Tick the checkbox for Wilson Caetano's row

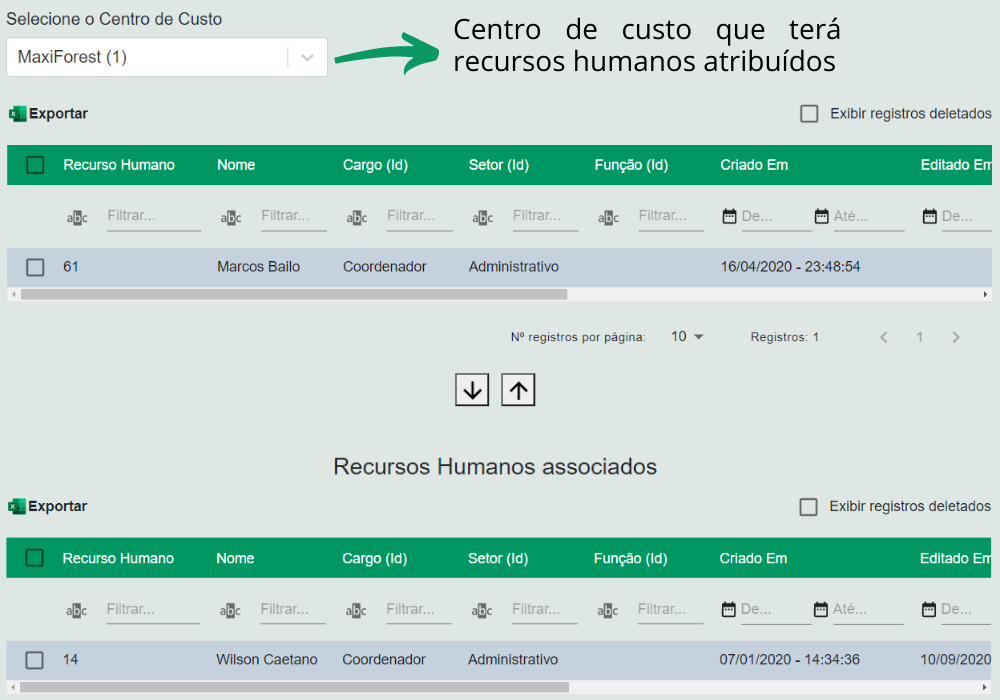[x=35, y=660]
